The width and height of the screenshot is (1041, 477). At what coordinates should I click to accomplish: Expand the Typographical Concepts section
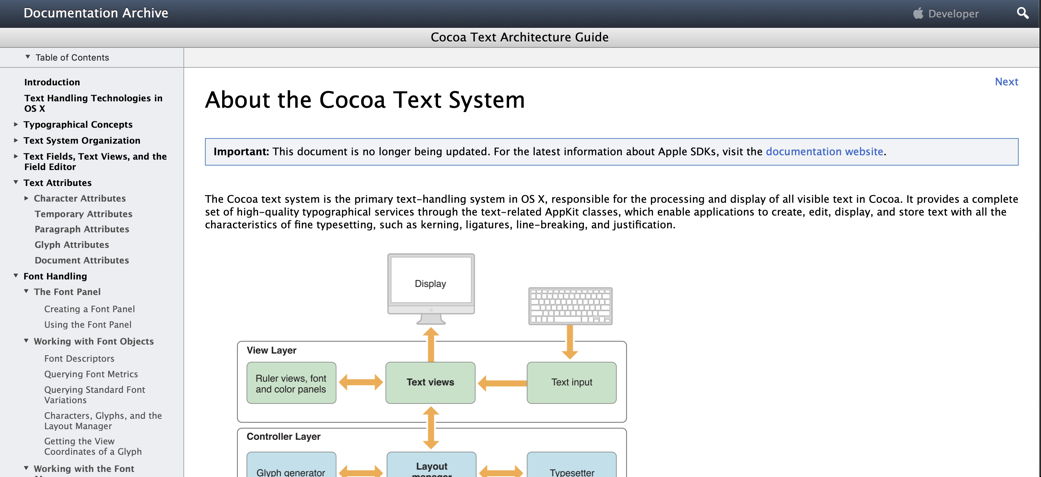click(x=16, y=125)
